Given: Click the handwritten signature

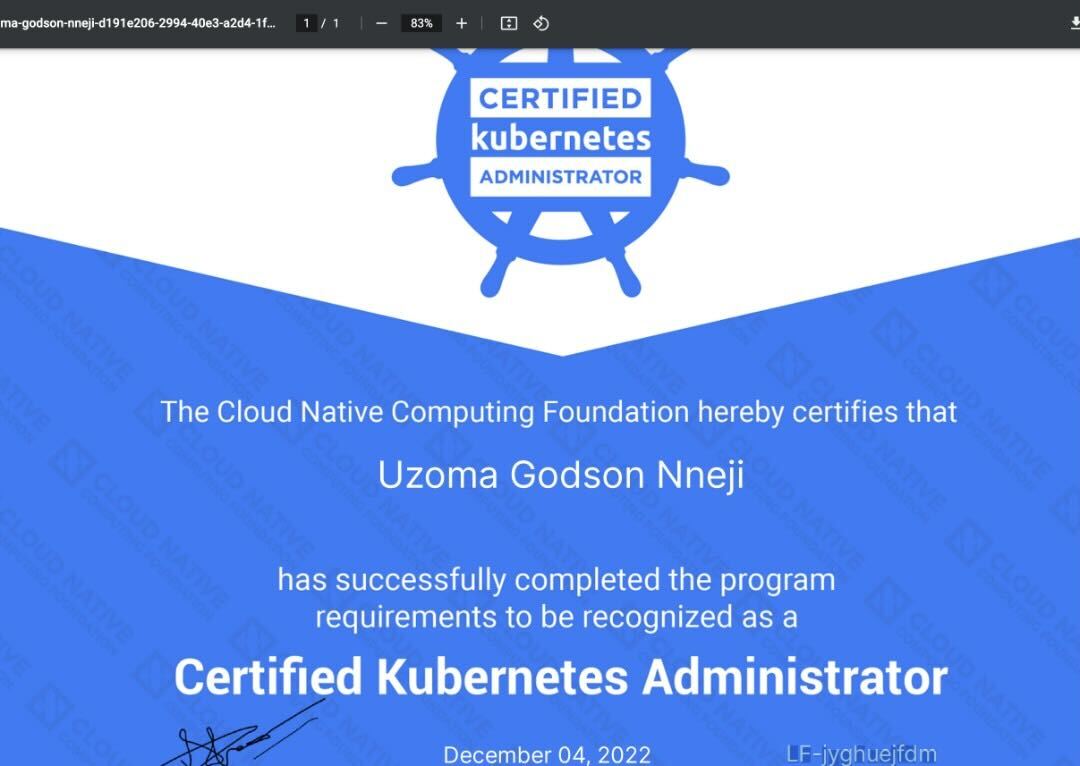Looking at the screenshot, I should 230,742.
